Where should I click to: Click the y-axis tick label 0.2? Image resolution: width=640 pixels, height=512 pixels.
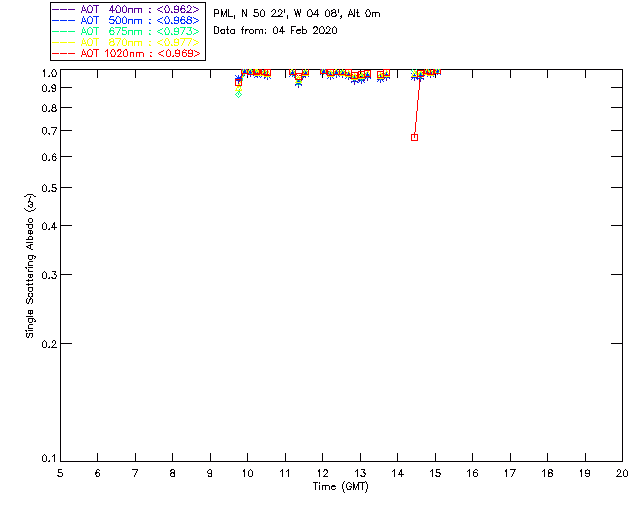pyautogui.click(x=49, y=344)
